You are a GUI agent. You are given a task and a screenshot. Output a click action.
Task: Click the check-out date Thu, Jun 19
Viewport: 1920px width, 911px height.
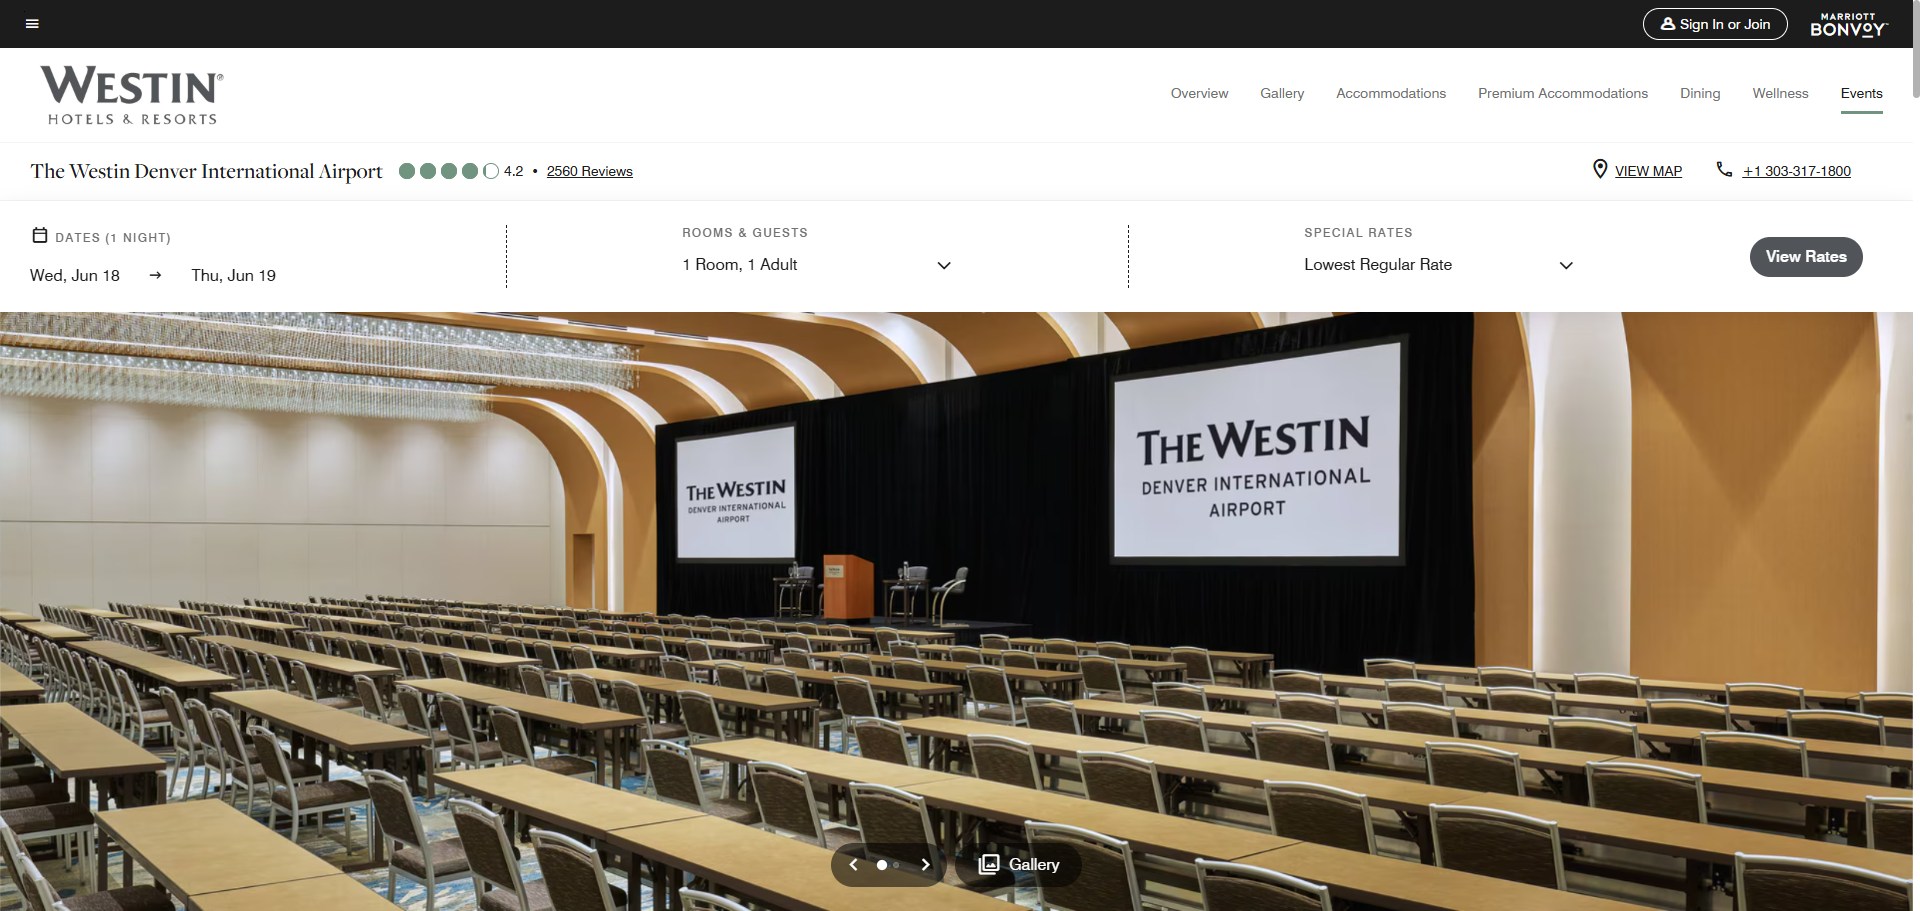(234, 275)
